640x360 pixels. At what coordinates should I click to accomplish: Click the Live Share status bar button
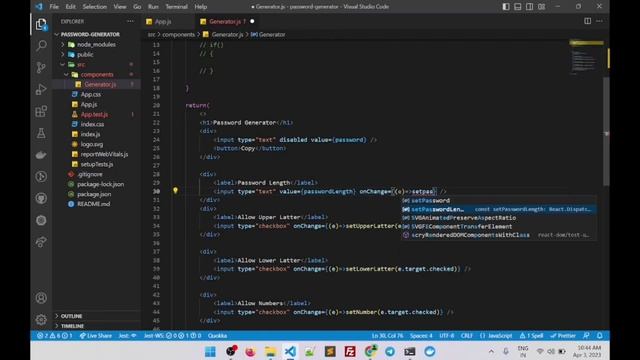pos(96,336)
